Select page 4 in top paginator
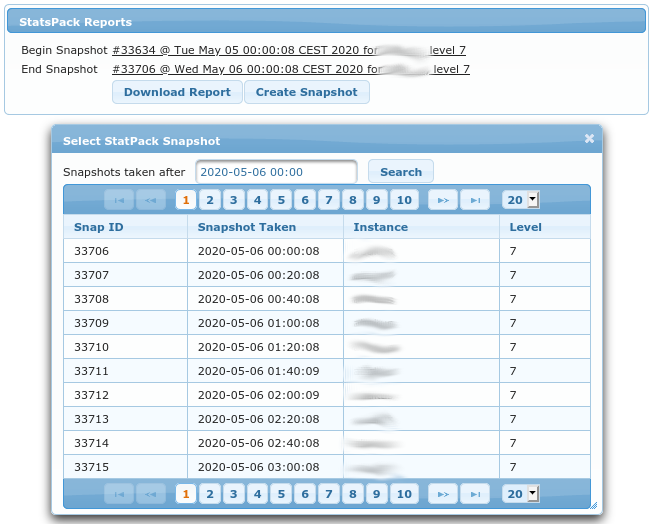This screenshot has height=524, width=652. pos(257,200)
